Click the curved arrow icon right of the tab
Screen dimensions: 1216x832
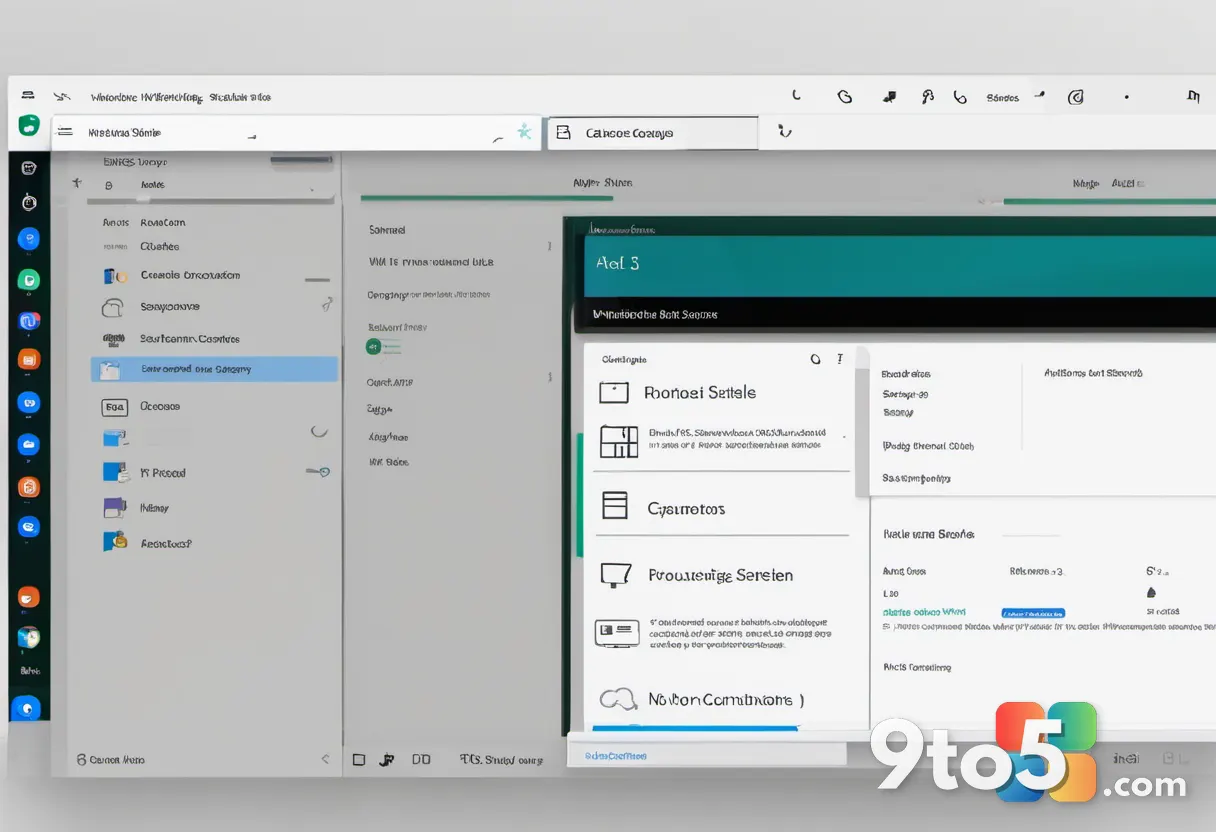point(784,131)
